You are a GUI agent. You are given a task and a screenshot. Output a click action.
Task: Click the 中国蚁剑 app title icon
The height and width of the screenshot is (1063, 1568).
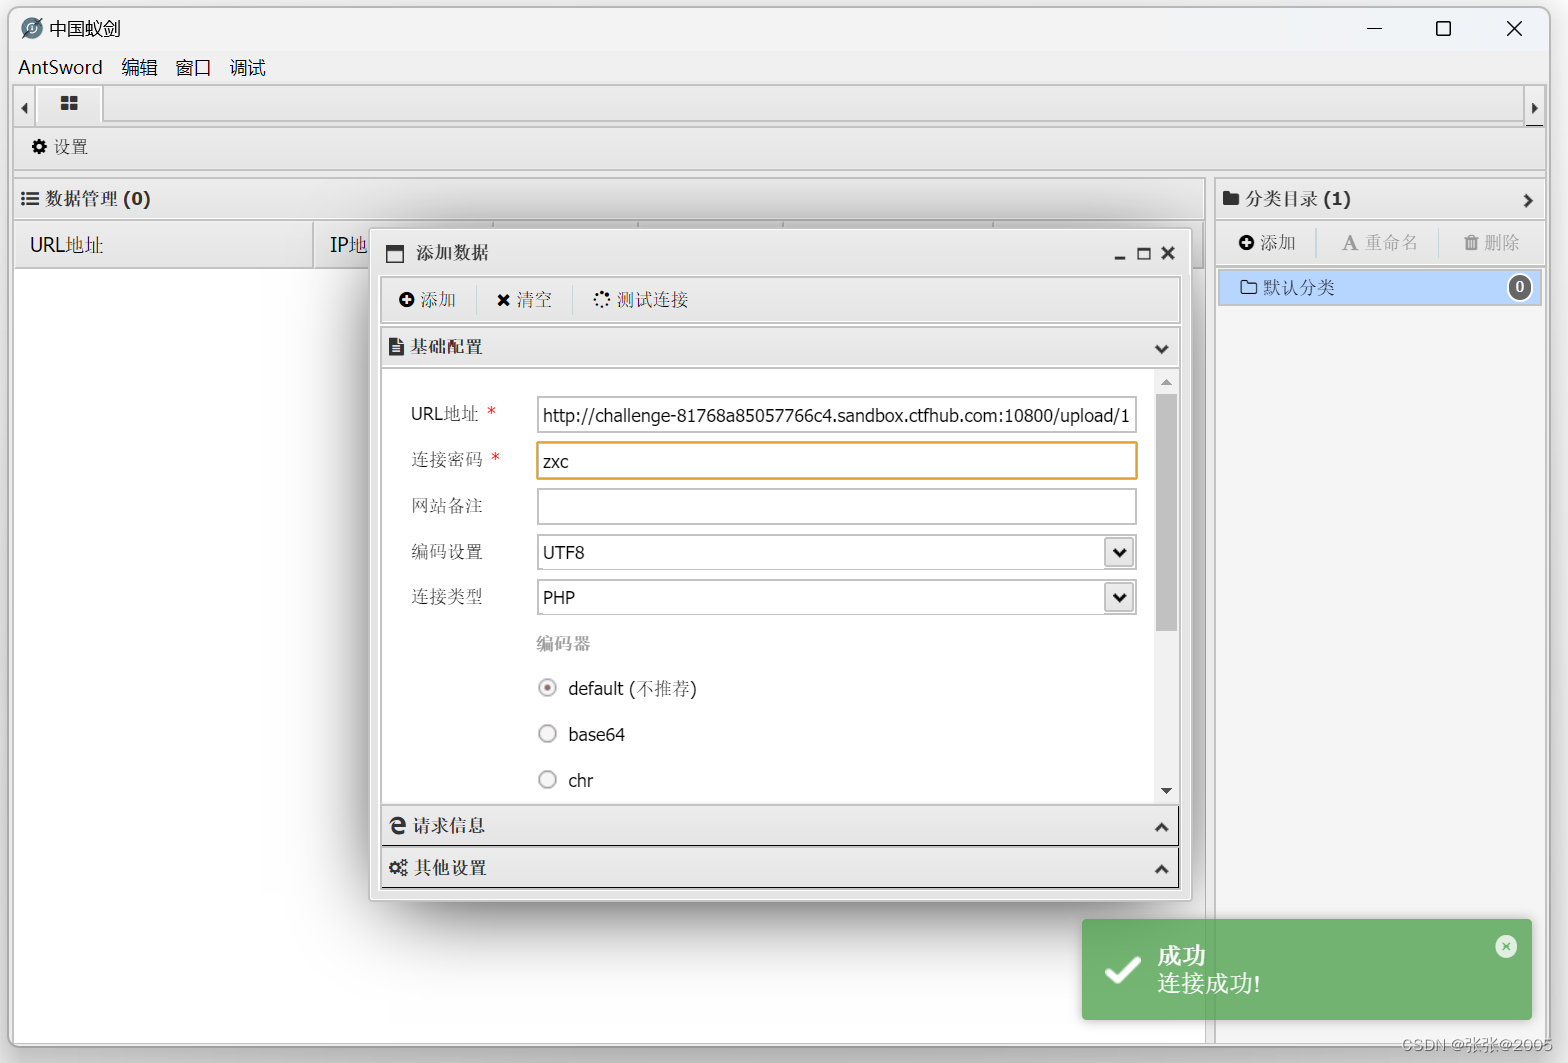pyautogui.click(x=32, y=28)
